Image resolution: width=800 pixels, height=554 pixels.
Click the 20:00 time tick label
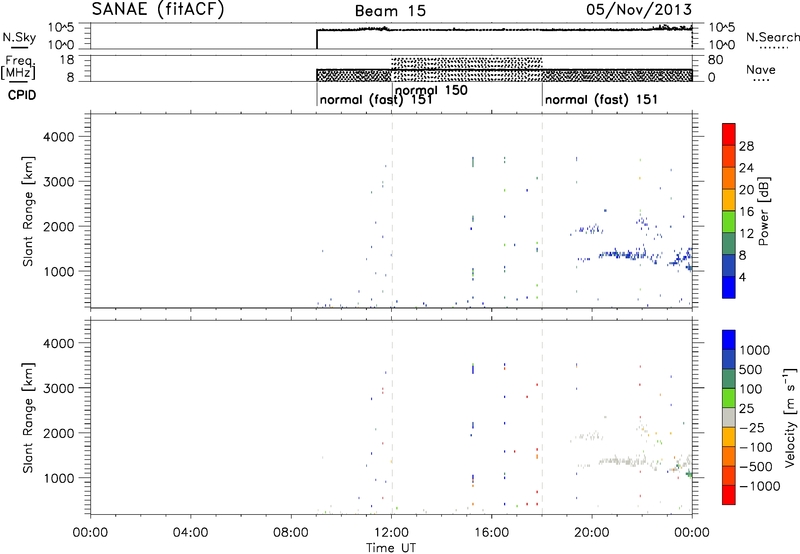(x=592, y=533)
